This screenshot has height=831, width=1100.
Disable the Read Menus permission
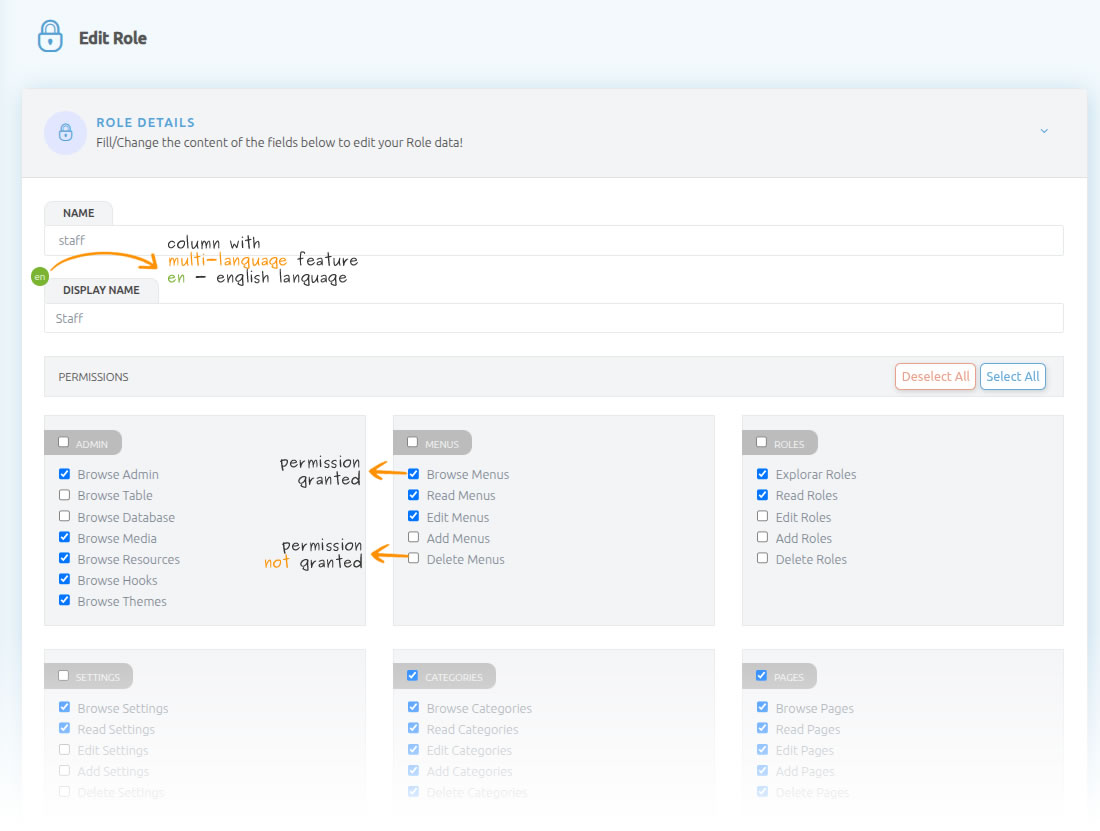pos(414,495)
